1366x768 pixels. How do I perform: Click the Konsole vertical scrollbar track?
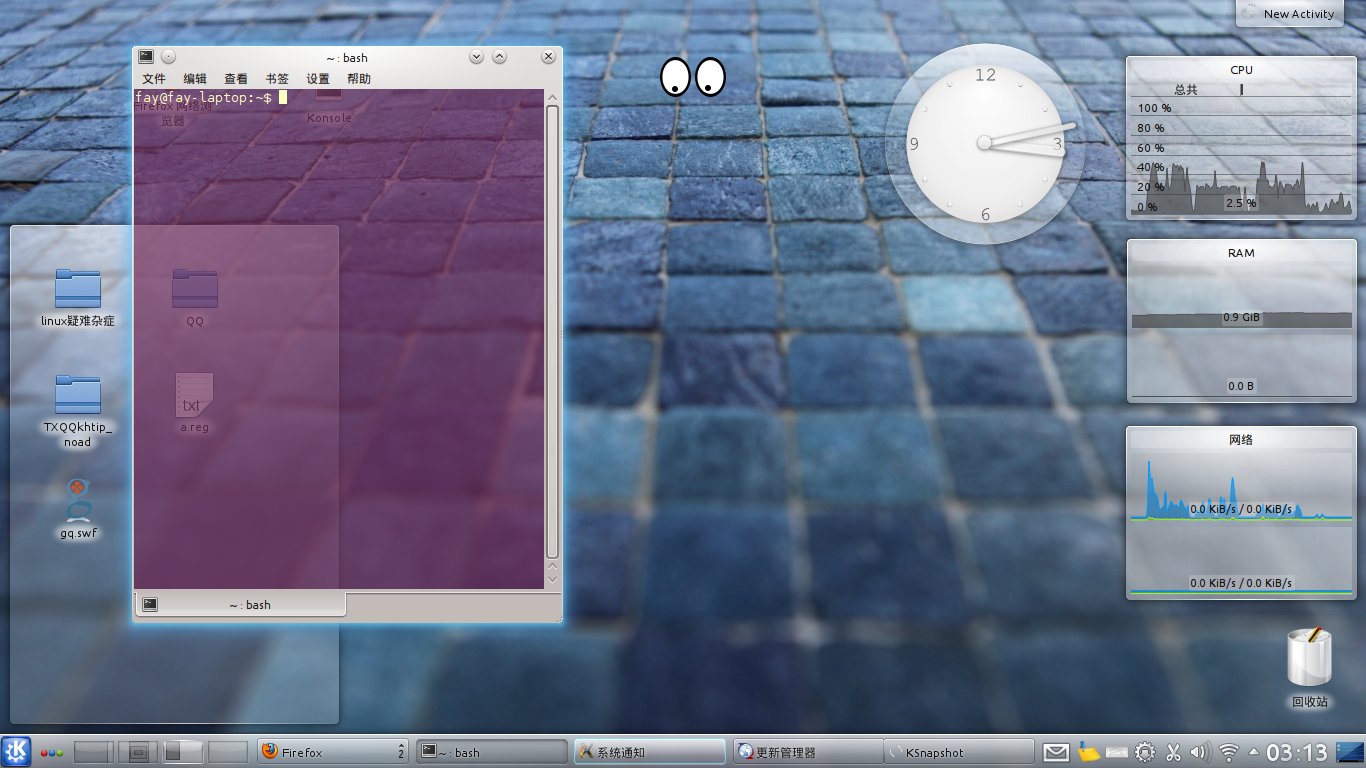552,333
